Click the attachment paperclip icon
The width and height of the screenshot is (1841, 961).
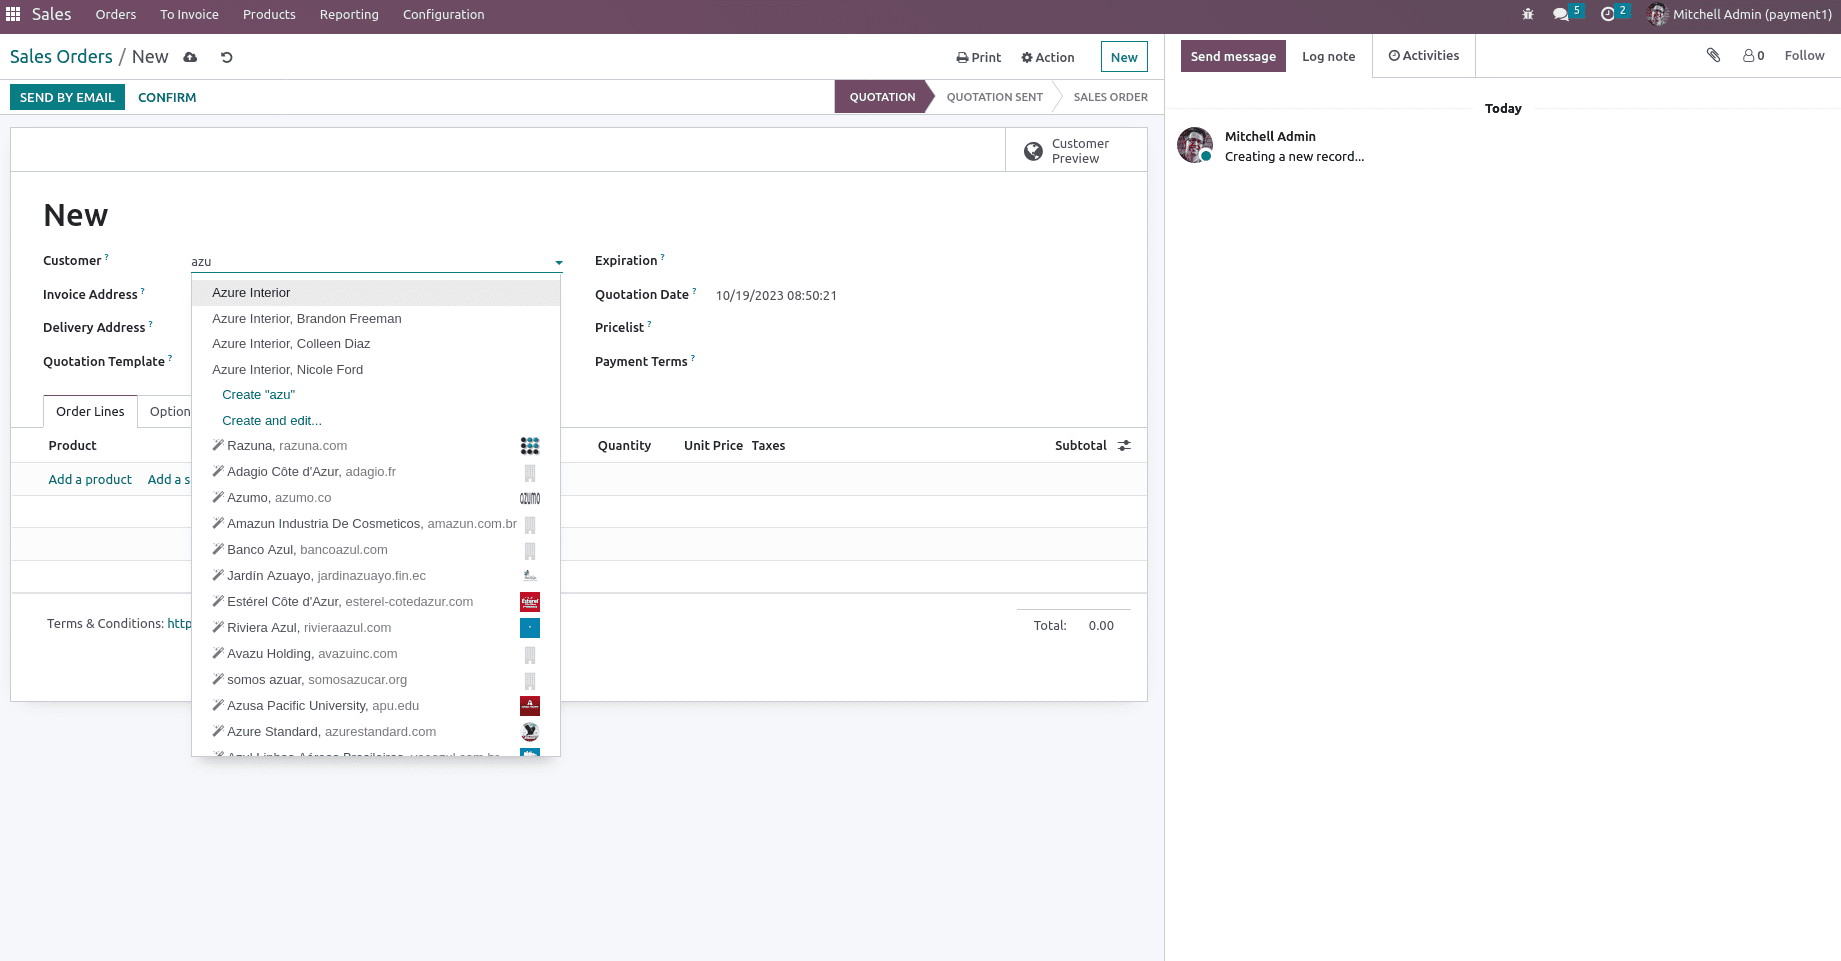[x=1713, y=55]
